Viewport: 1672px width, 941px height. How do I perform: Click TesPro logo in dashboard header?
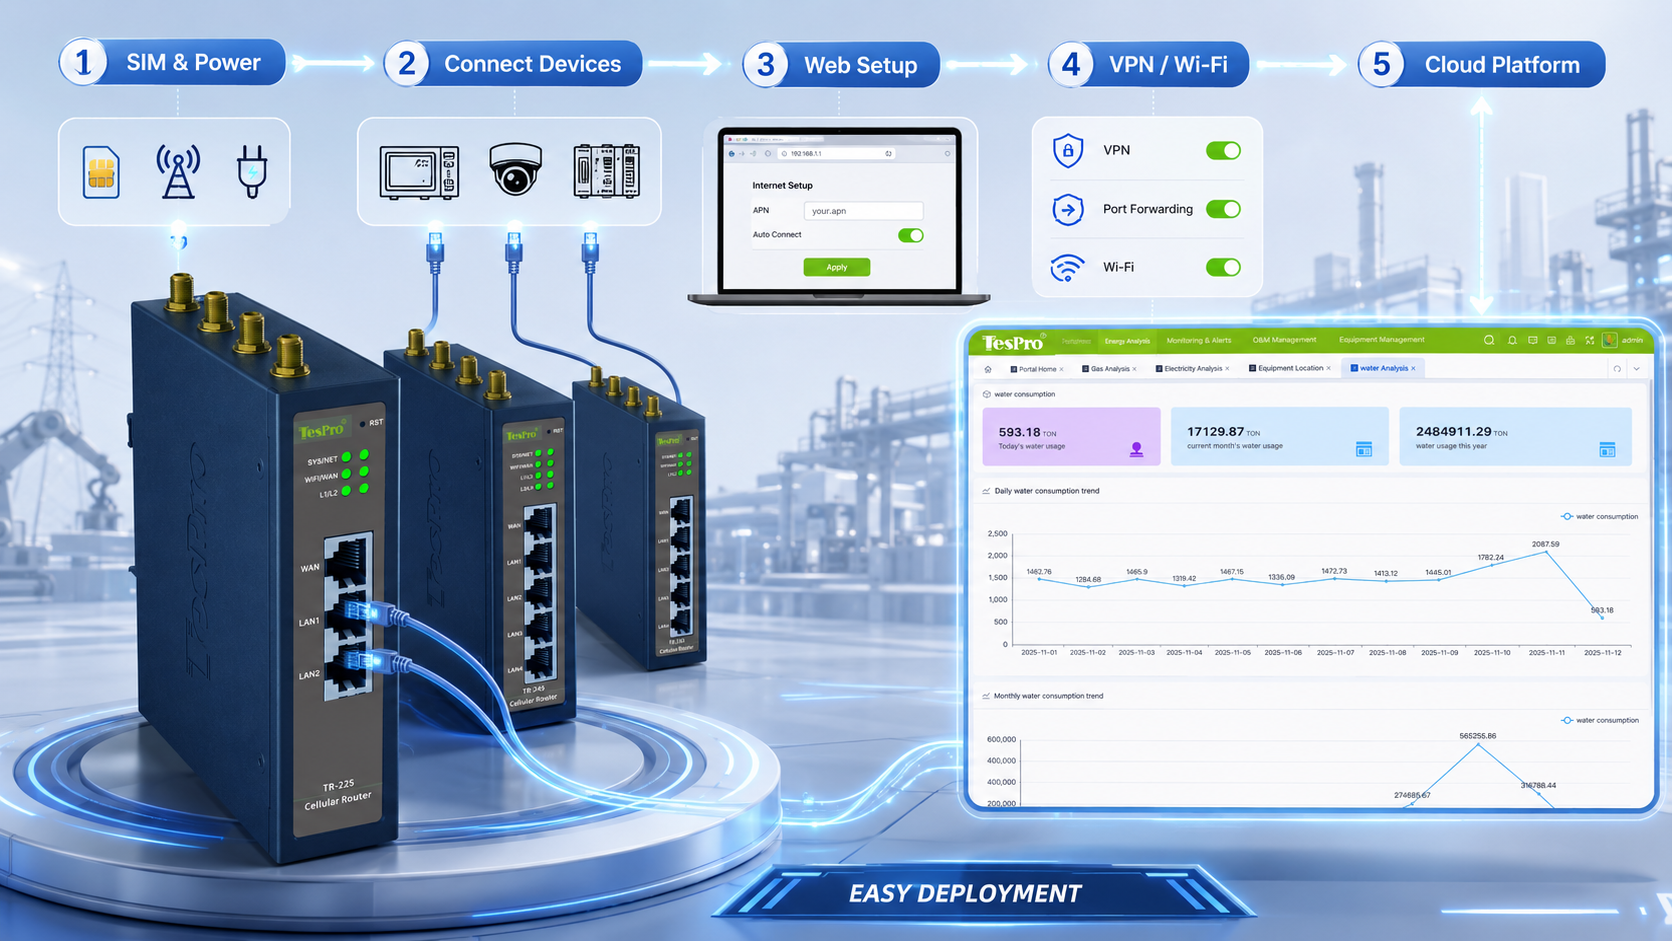click(x=1013, y=342)
